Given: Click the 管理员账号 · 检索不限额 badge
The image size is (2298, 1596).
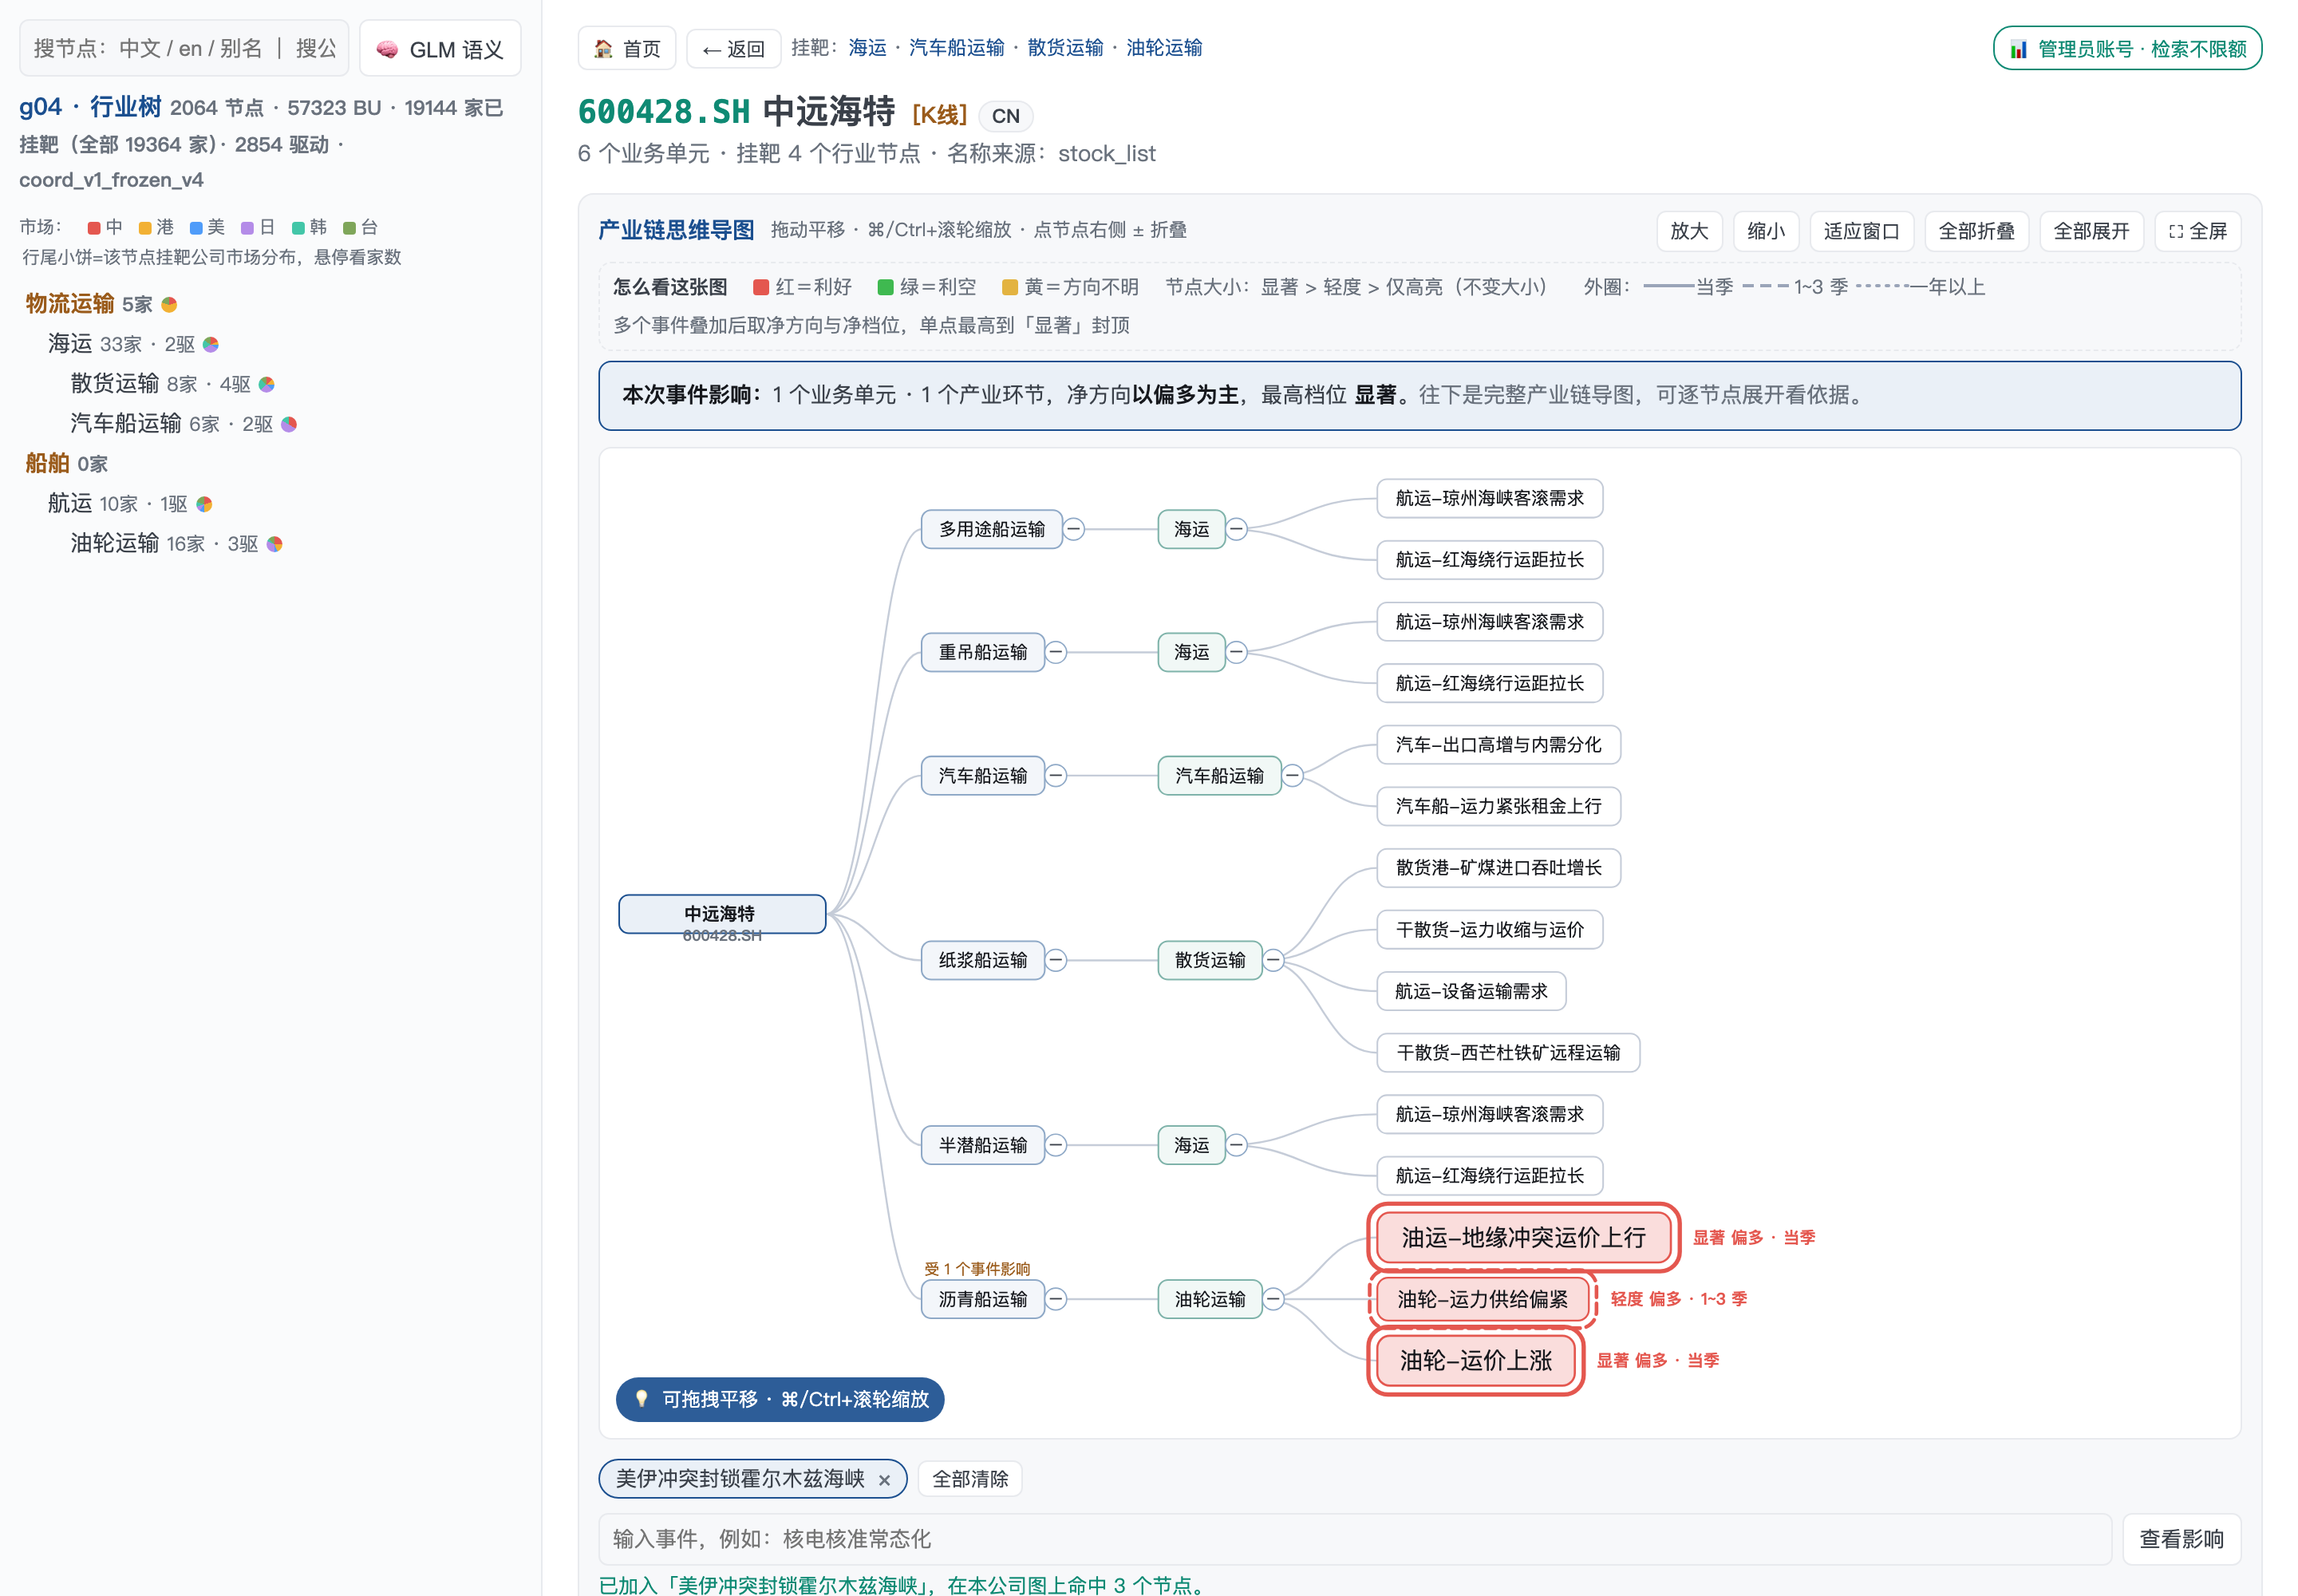Looking at the screenshot, I should click(x=2127, y=49).
